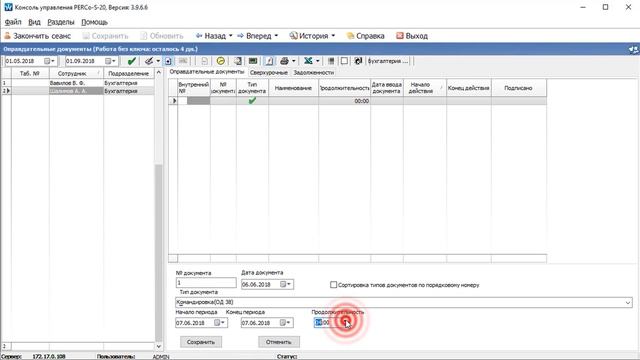This screenshot has height=360, width=640.
Task: Click the Справка help toolbar button
Action: click(366, 36)
